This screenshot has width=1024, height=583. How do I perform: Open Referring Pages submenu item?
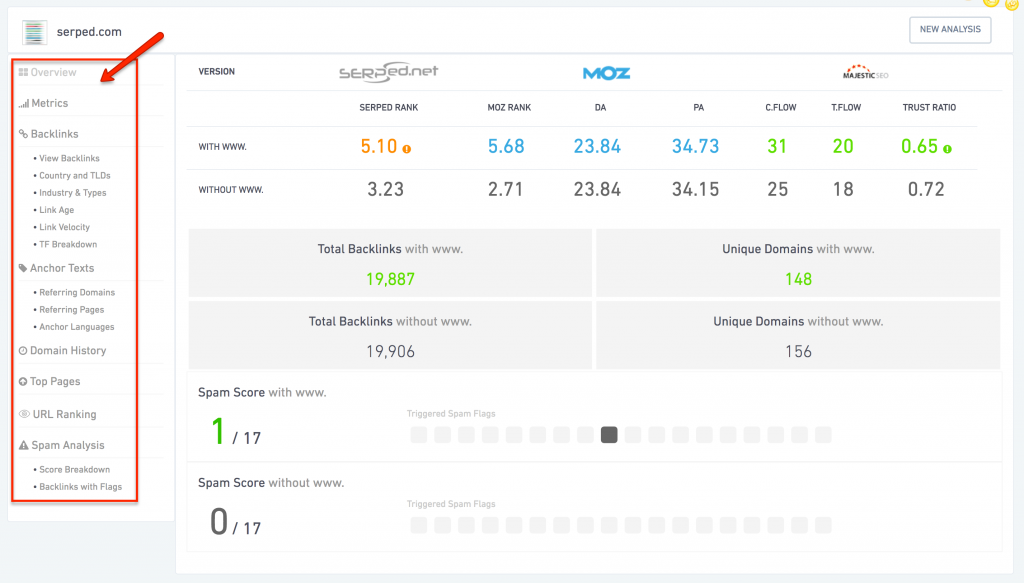(71, 309)
